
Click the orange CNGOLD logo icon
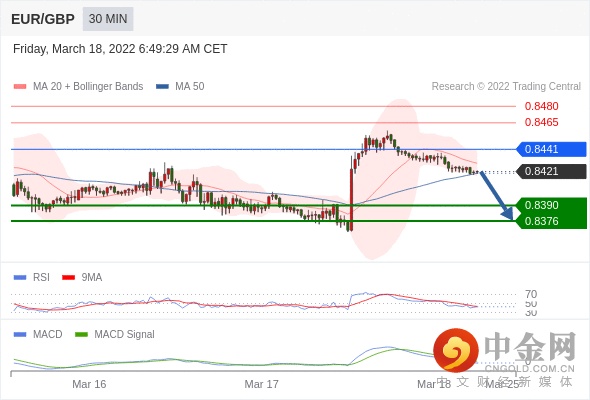point(456,350)
